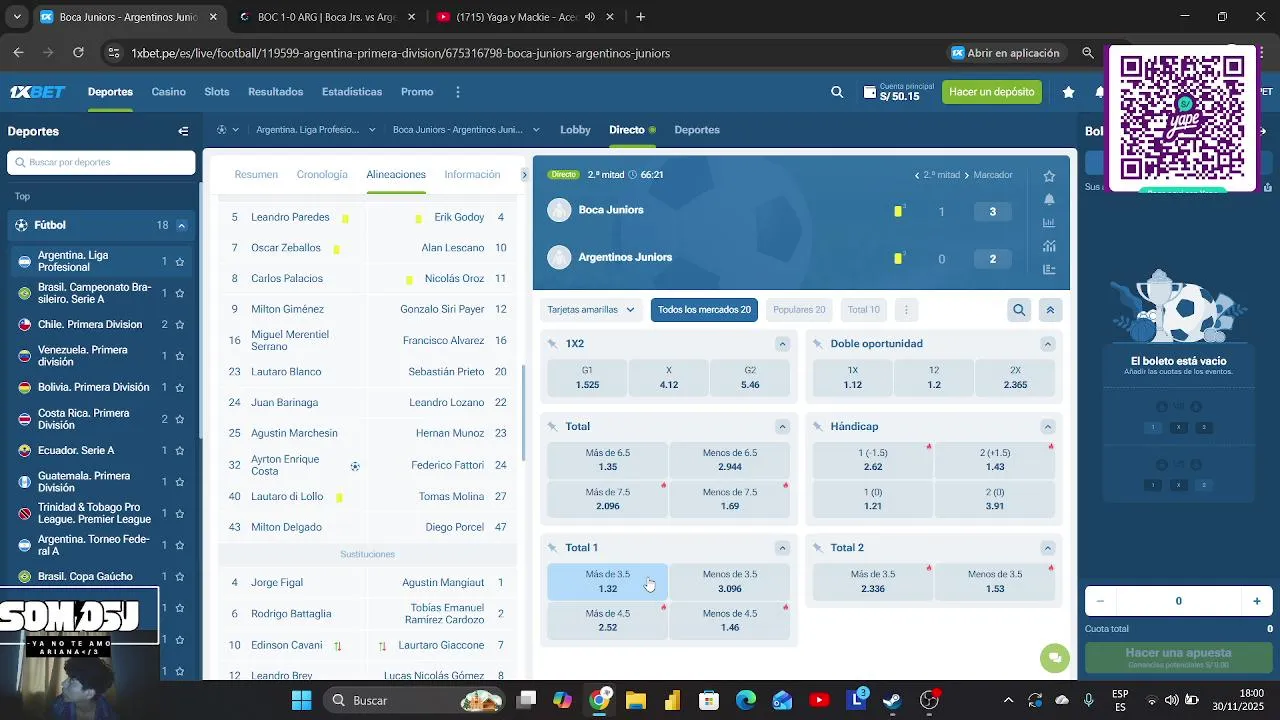Image resolution: width=1280 pixels, height=720 pixels.
Task: Favorite Guatemala Primera División with star
Action: (x=180, y=482)
